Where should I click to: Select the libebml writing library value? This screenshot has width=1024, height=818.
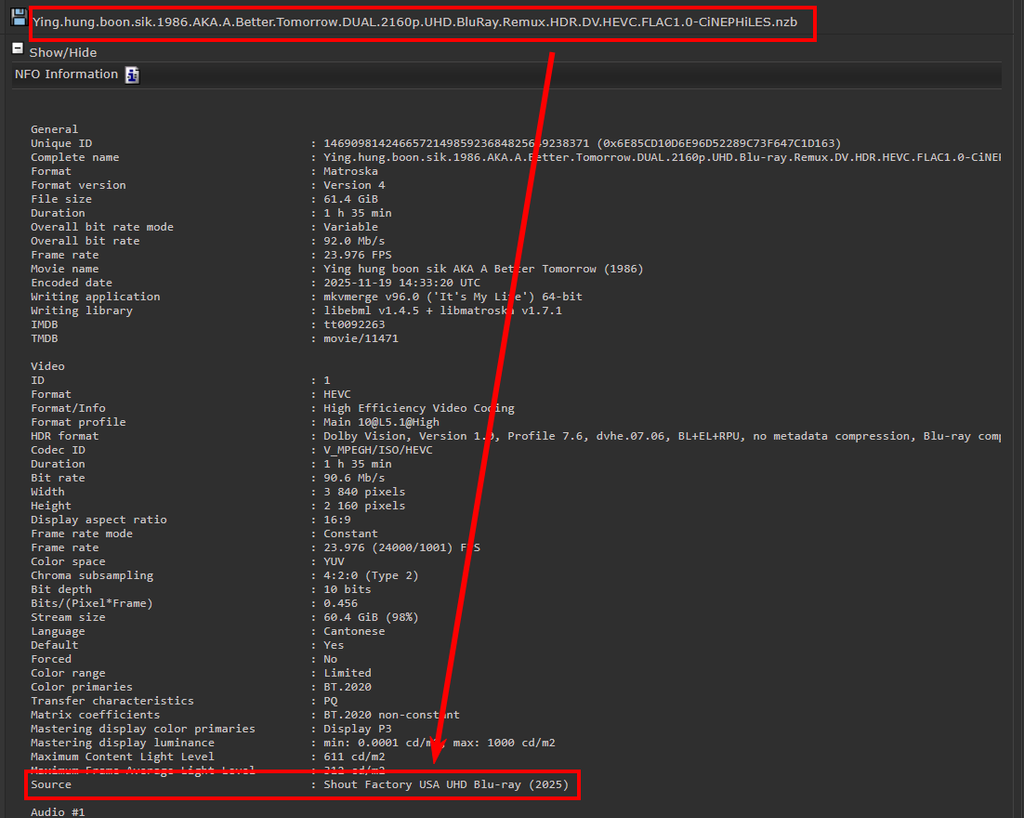tap(443, 311)
